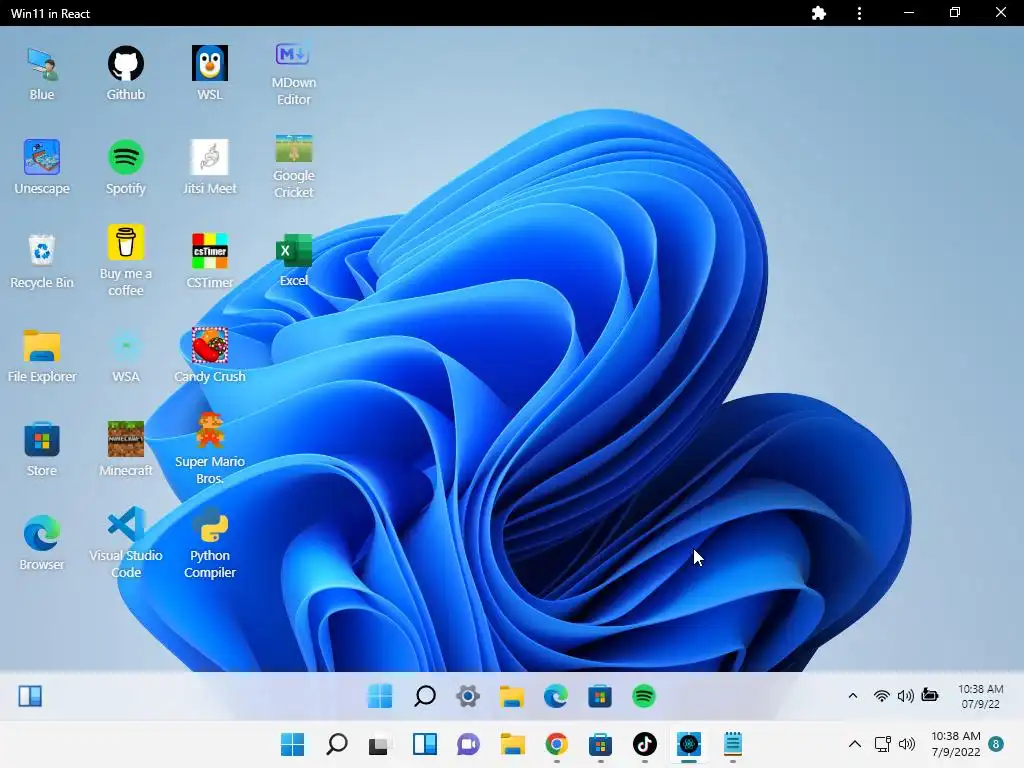Open Notepad on the host taskbar

(733, 744)
